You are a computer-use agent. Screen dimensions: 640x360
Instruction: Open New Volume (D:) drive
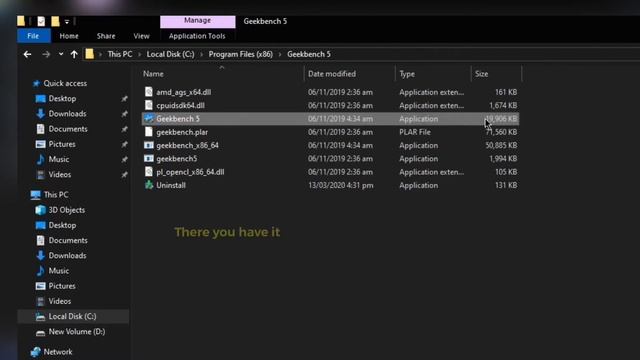(76, 331)
